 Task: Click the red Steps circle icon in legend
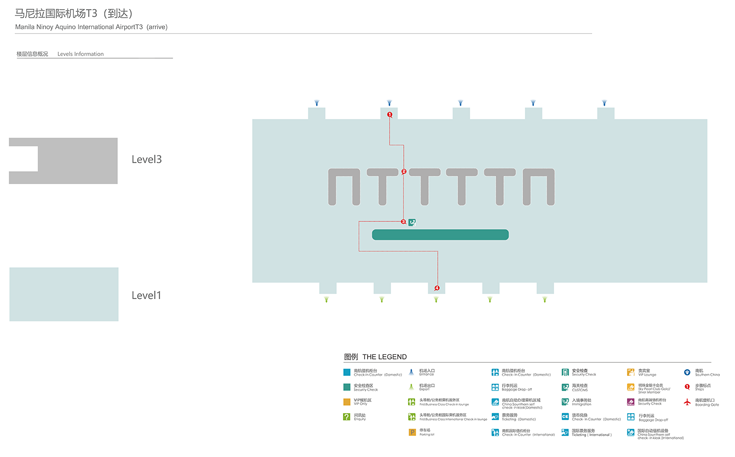point(687,387)
